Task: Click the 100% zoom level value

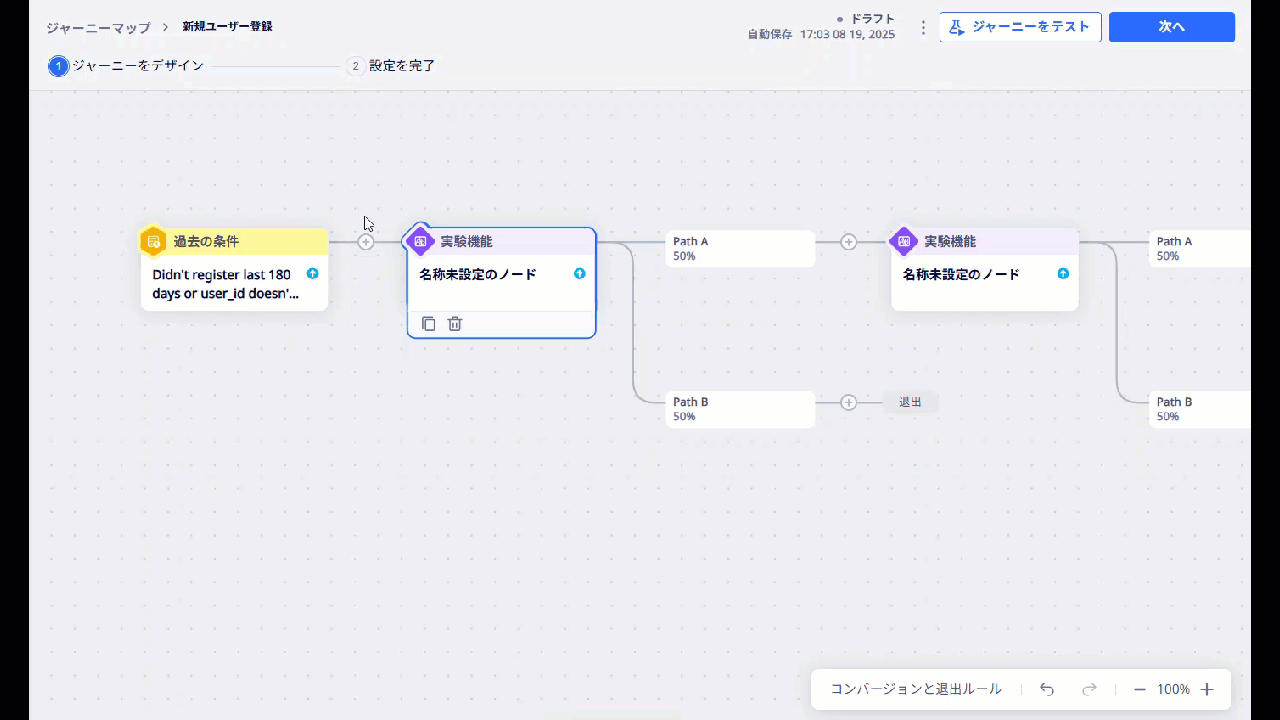Action: (1173, 689)
